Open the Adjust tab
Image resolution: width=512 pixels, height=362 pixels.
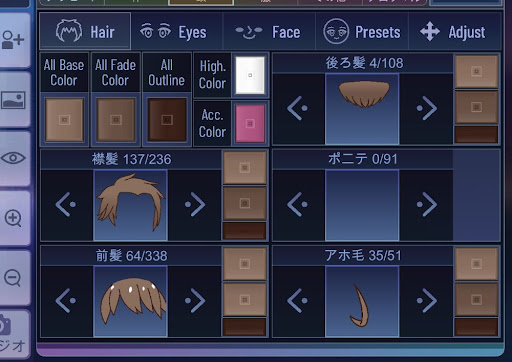455,32
